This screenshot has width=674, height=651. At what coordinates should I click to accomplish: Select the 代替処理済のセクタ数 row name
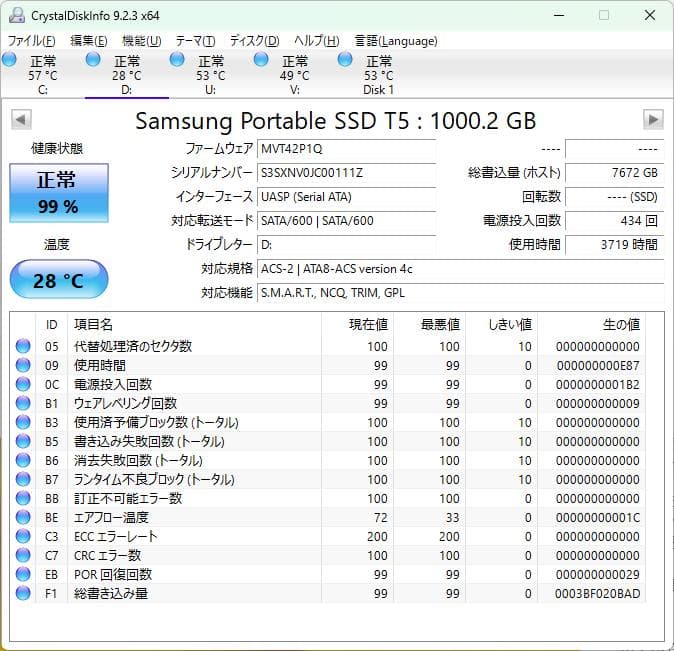(133, 346)
